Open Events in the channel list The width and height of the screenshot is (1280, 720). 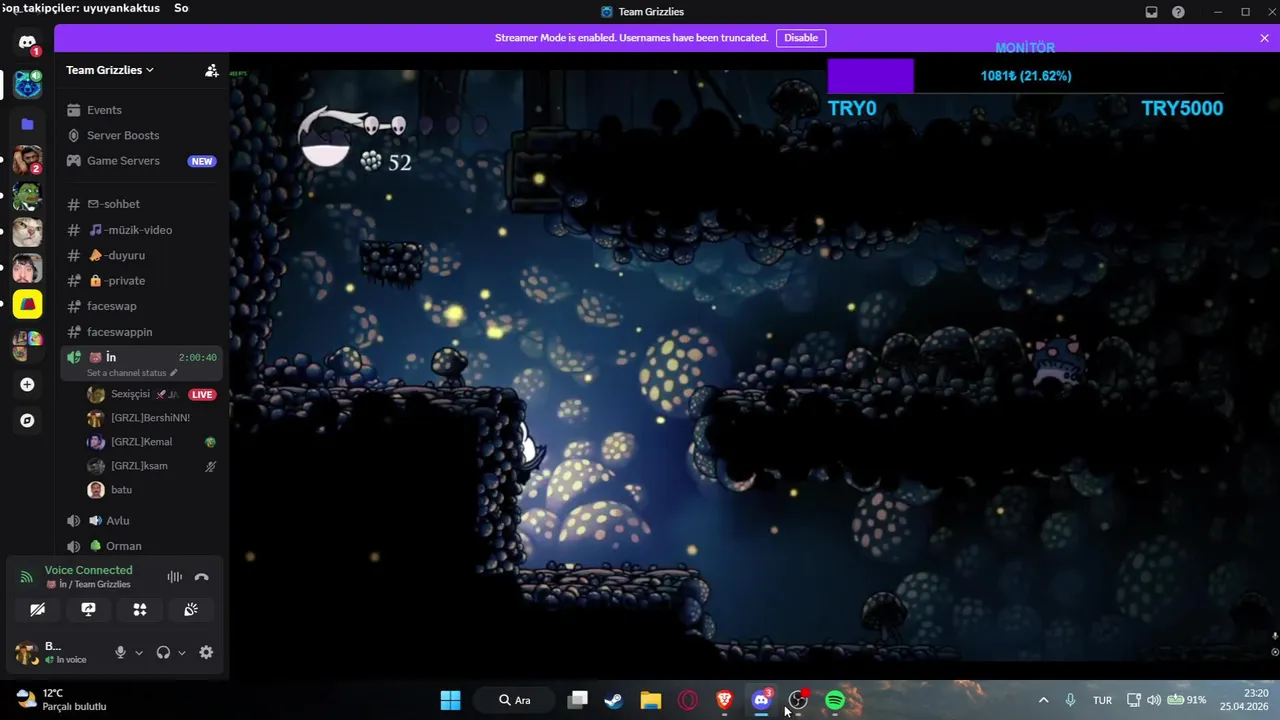140,110
